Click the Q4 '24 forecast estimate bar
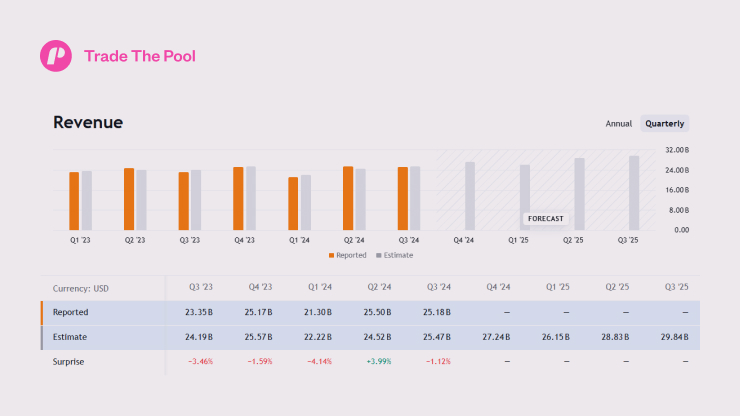The height and width of the screenshot is (416, 740). [x=470, y=196]
